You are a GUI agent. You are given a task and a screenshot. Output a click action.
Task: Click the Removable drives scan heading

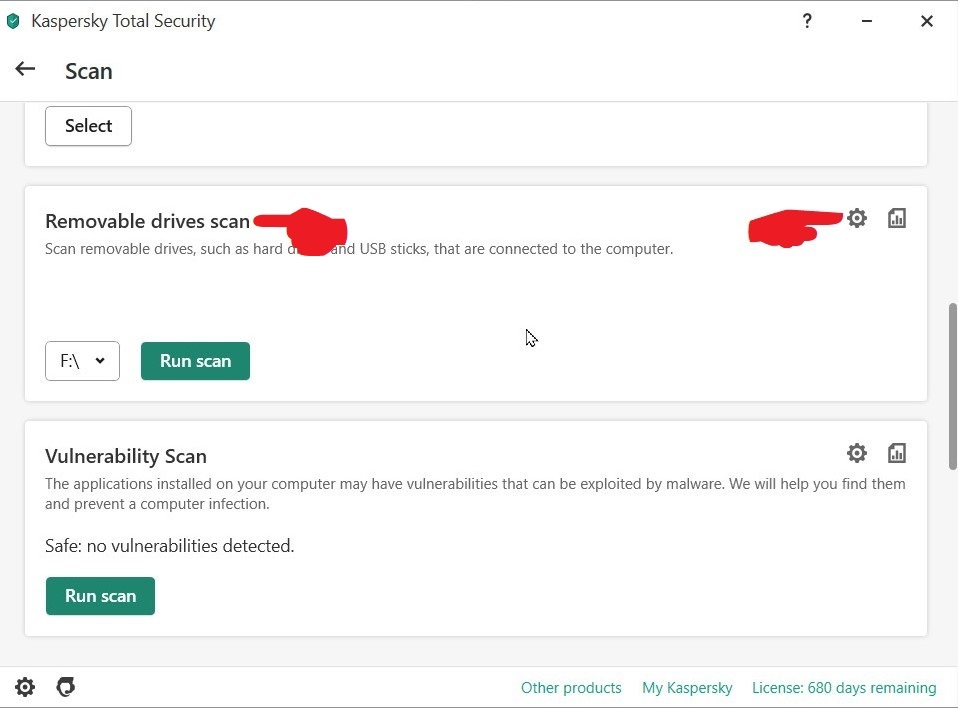[x=147, y=222]
